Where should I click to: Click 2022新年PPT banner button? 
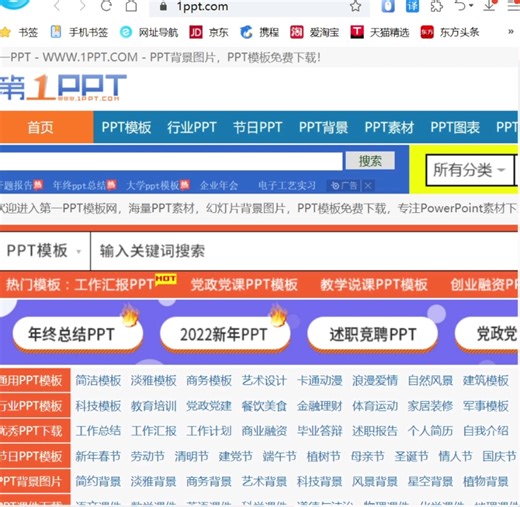(x=225, y=334)
